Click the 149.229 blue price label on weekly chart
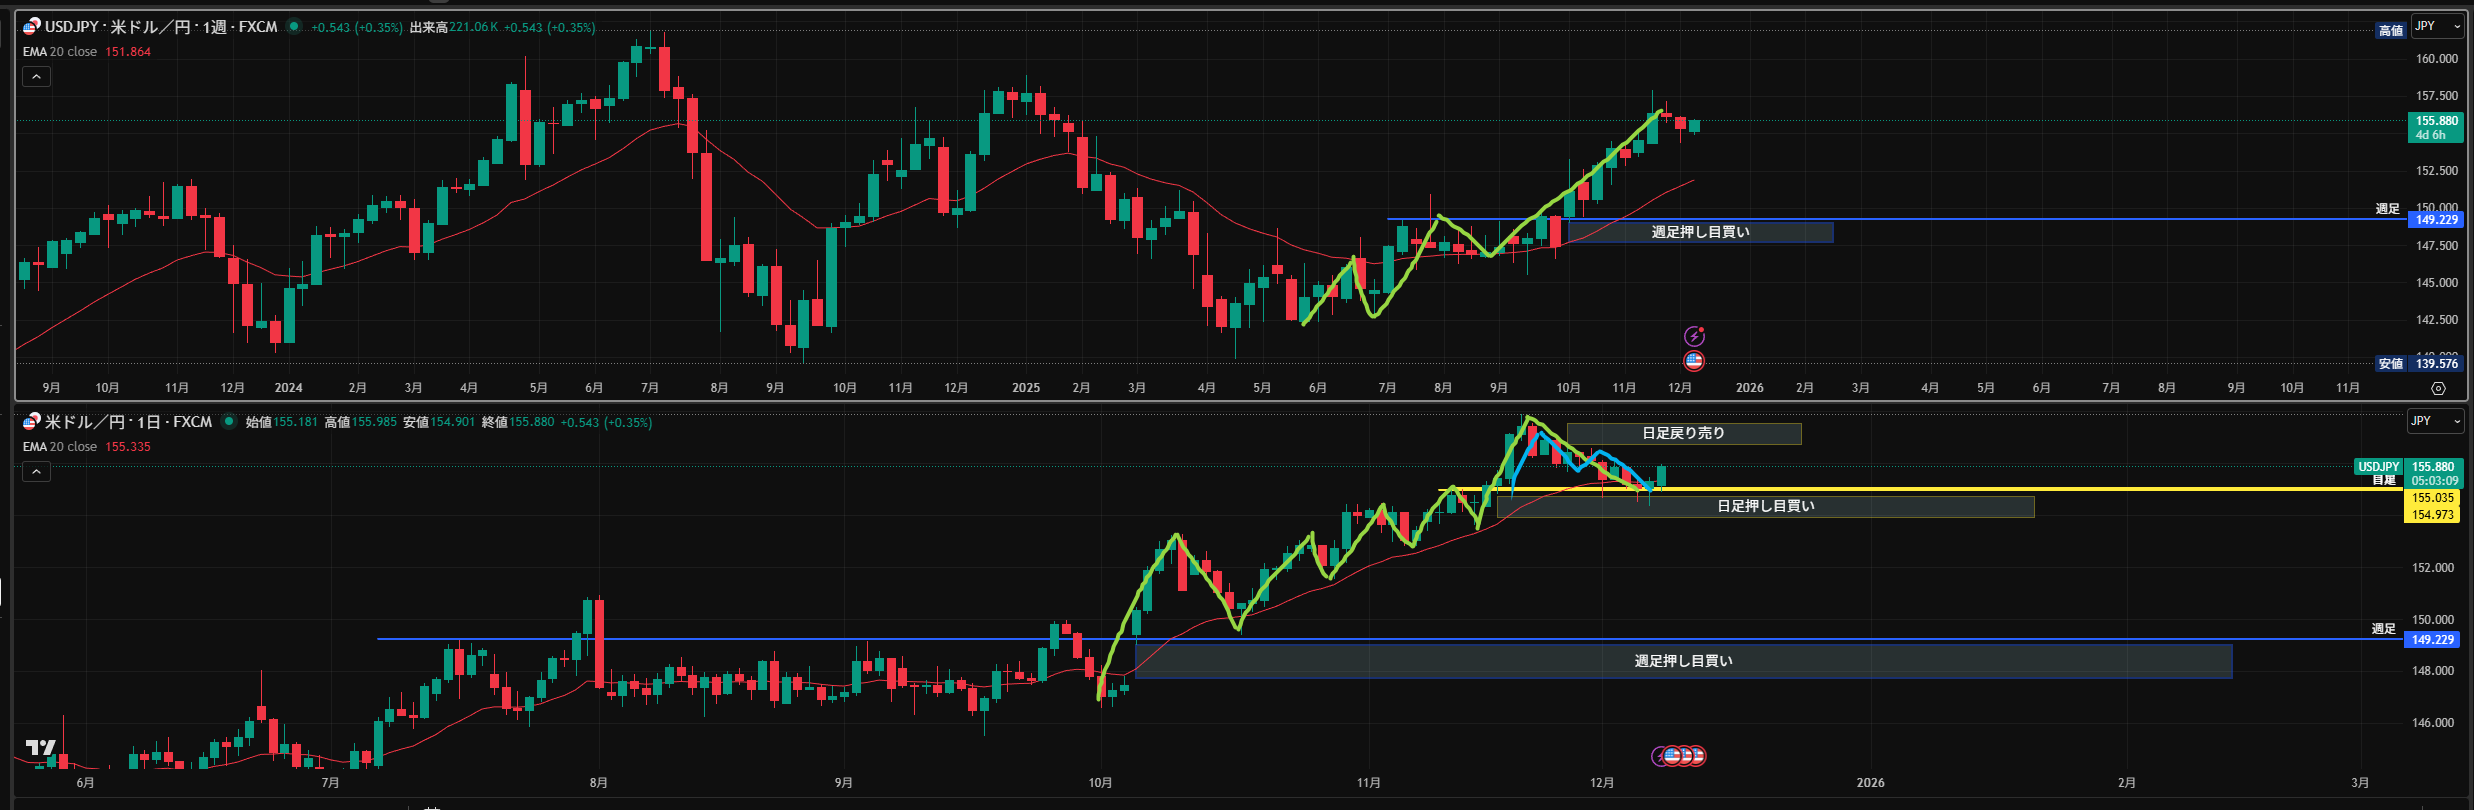 2435,220
